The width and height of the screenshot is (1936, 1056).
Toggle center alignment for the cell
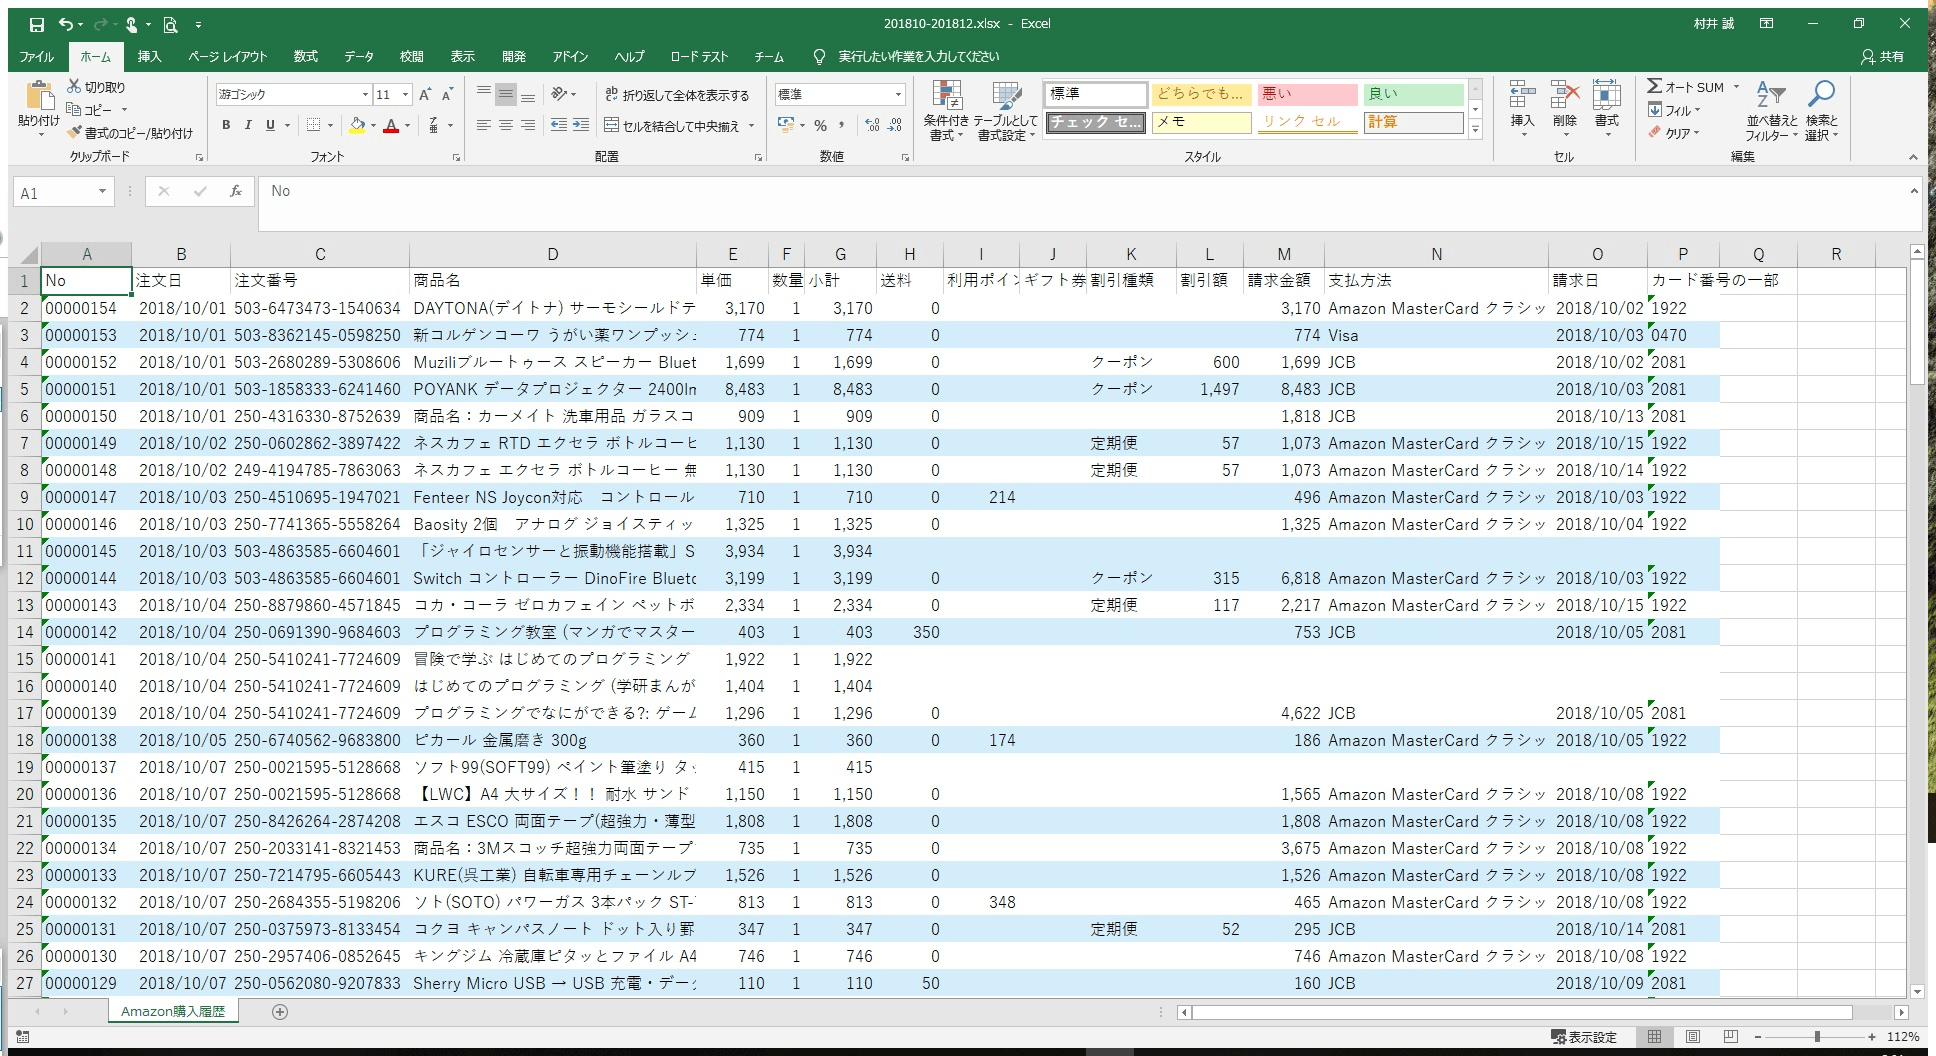504,125
